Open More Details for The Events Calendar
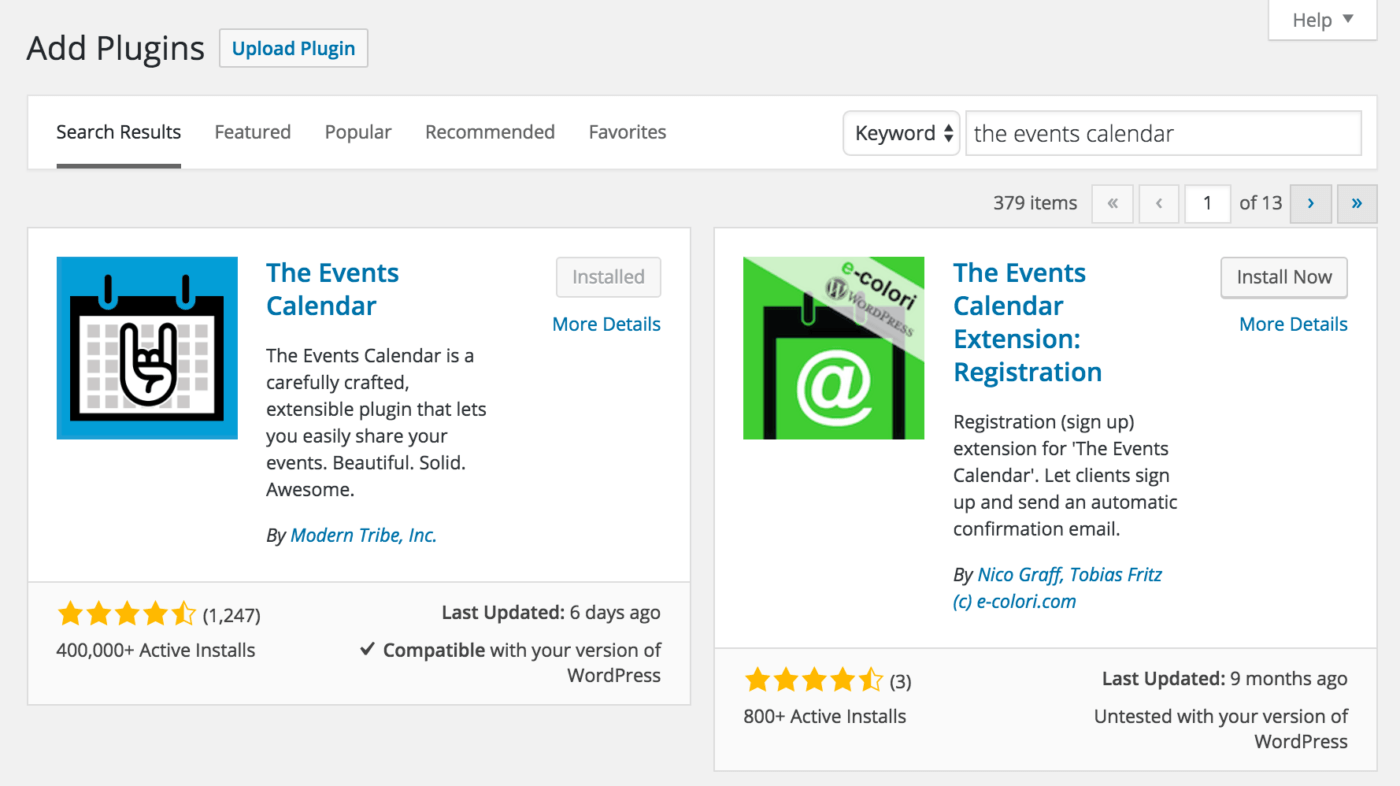Viewport: 1400px width, 786px height. pyautogui.click(x=606, y=323)
